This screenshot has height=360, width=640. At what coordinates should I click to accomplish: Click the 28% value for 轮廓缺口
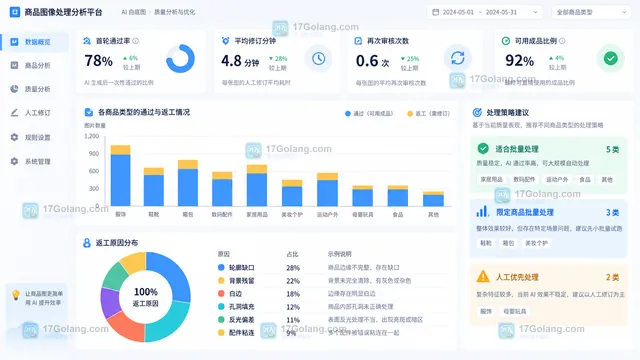click(x=293, y=268)
